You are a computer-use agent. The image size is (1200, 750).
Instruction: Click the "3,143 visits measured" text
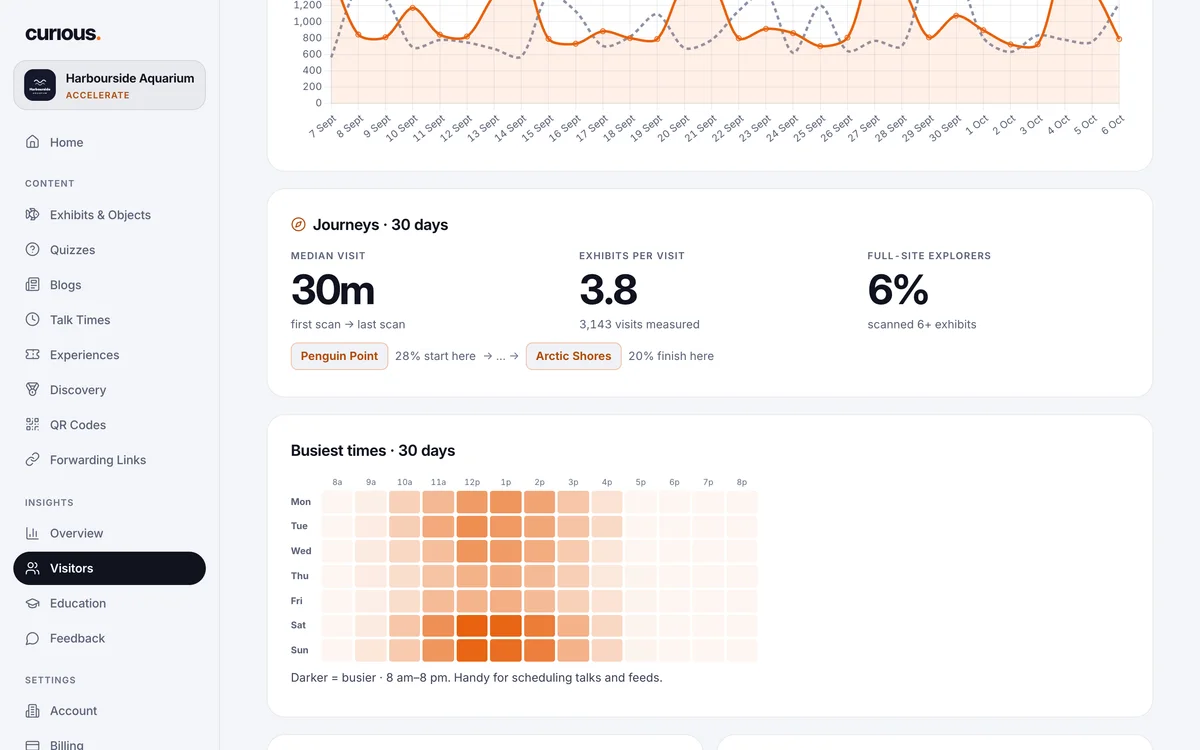639,324
